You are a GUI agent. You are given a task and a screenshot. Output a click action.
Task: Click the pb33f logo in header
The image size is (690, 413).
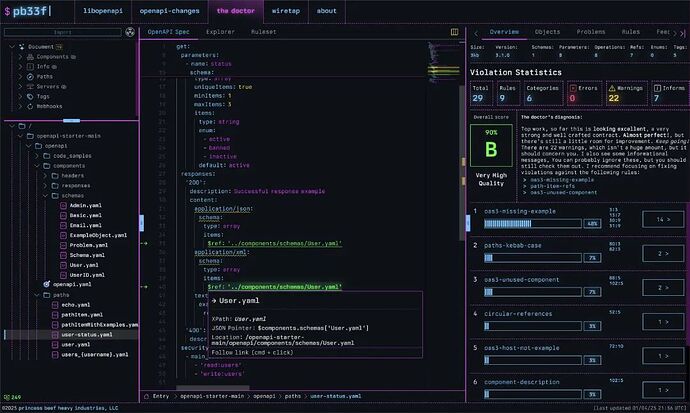pos(32,11)
